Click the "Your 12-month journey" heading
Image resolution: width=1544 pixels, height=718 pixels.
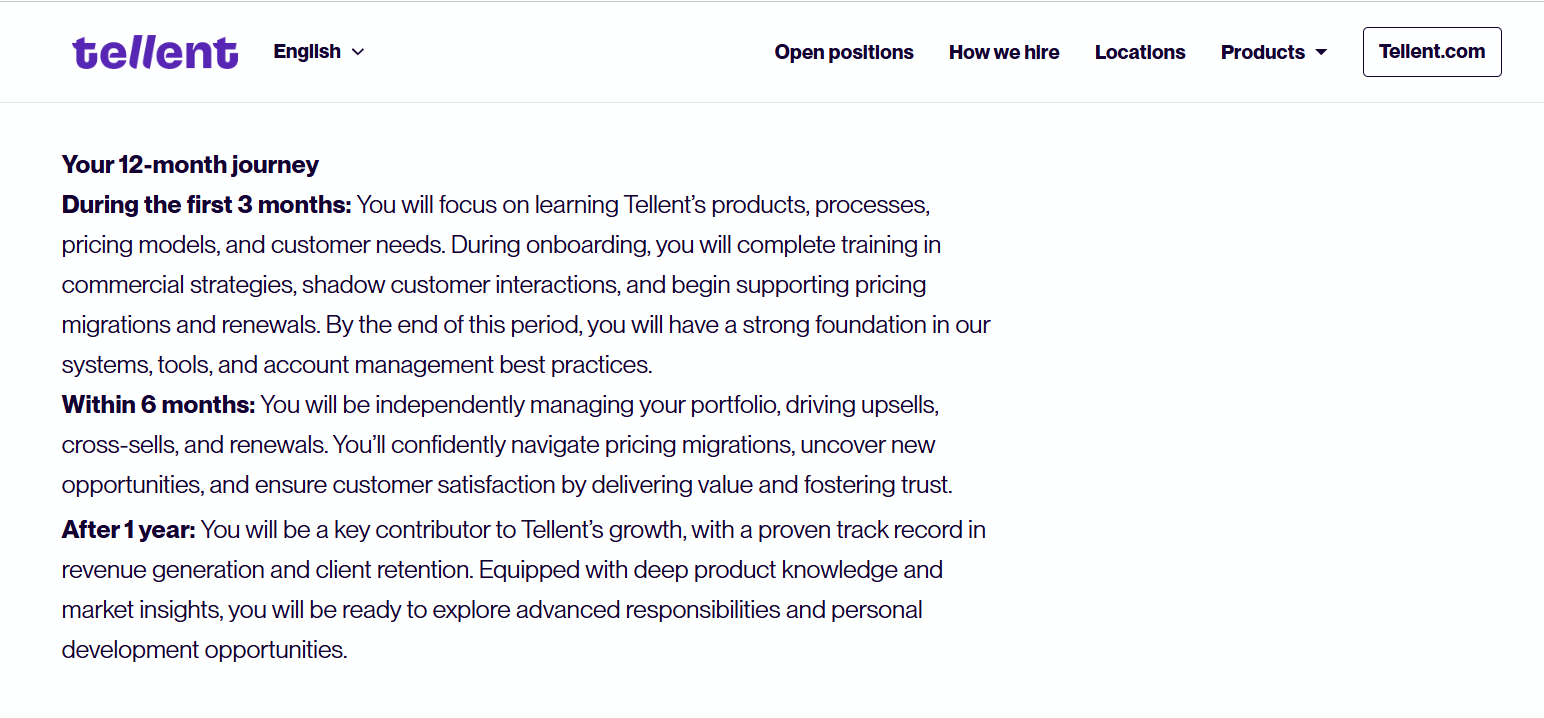190,165
